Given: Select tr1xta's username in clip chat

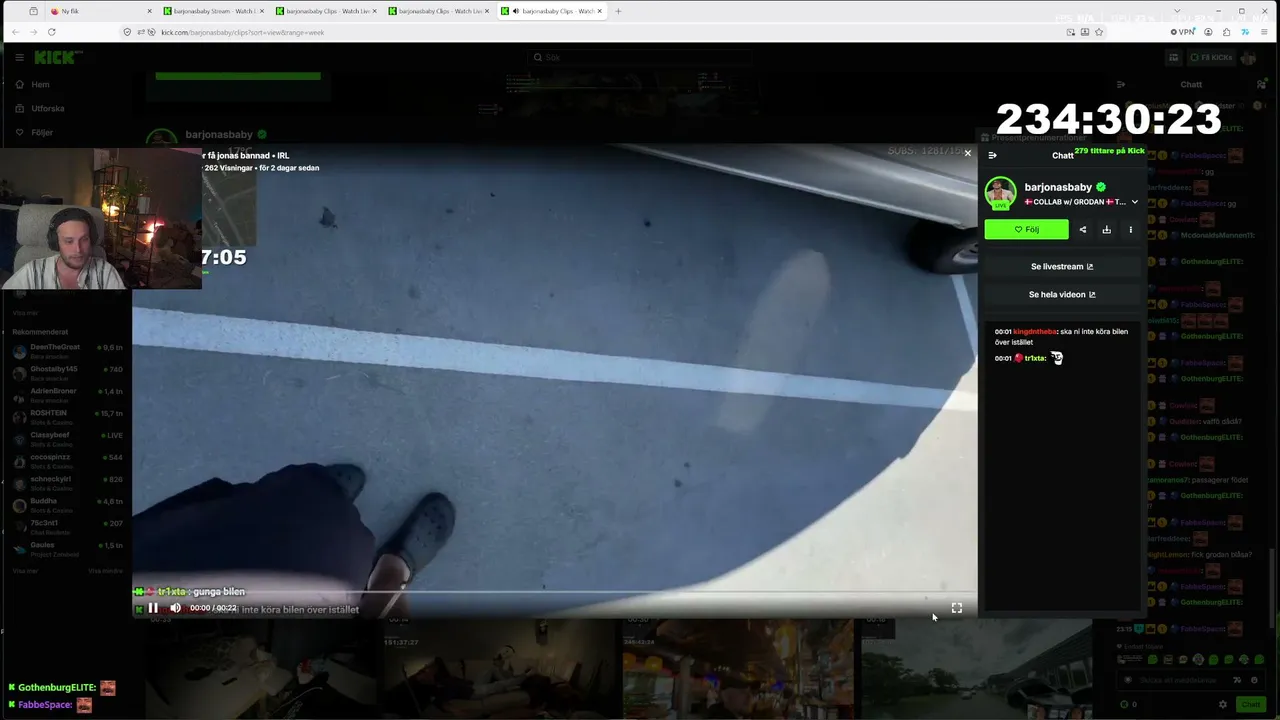Looking at the screenshot, I should [1035, 358].
